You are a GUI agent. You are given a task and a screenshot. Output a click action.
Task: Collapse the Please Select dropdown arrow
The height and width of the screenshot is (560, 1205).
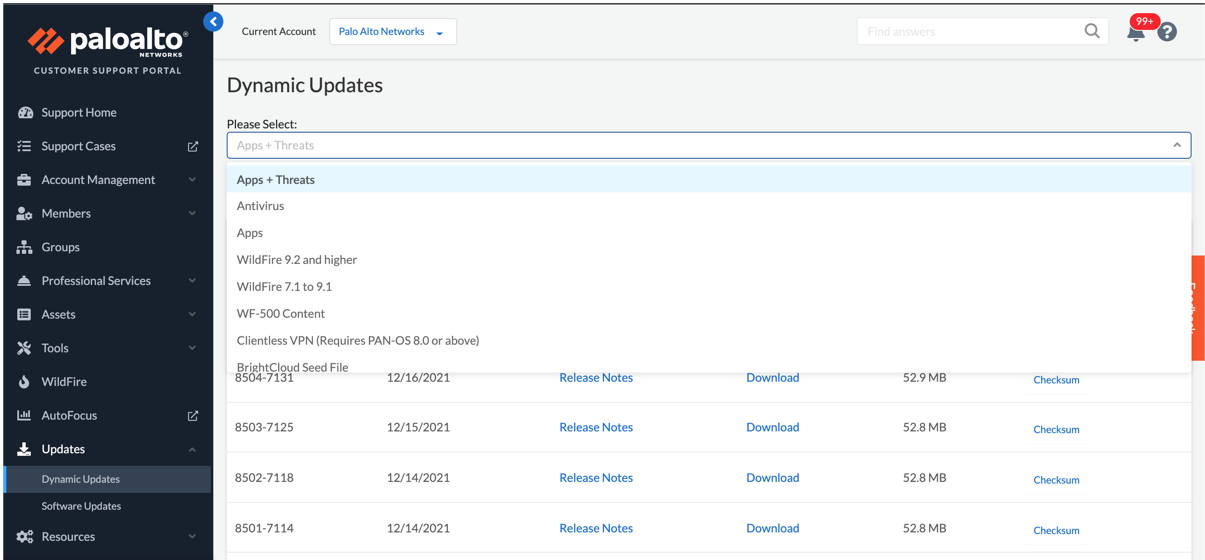(x=1177, y=145)
